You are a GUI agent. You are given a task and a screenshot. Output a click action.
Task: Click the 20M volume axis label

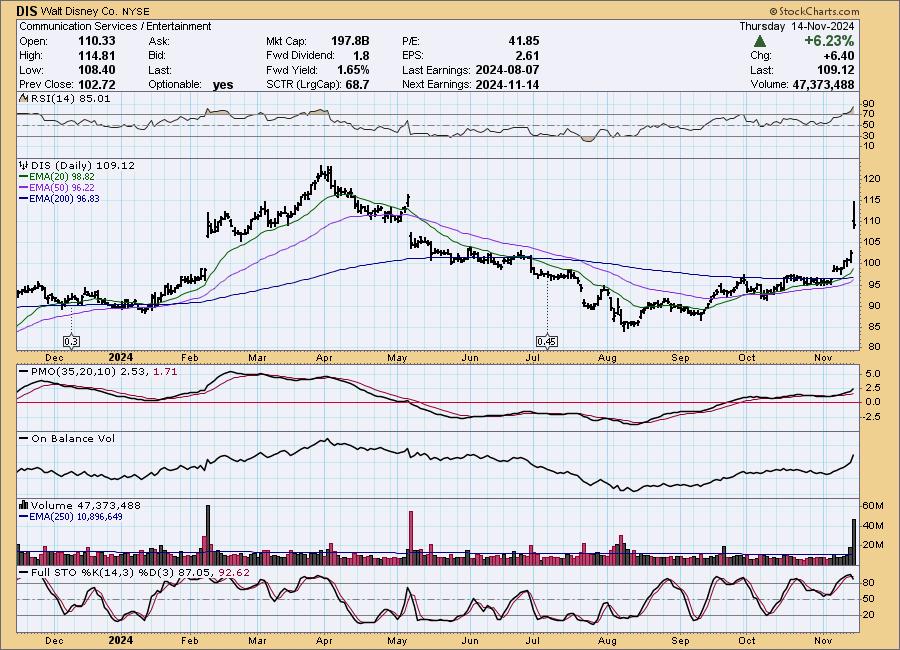(x=873, y=545)
